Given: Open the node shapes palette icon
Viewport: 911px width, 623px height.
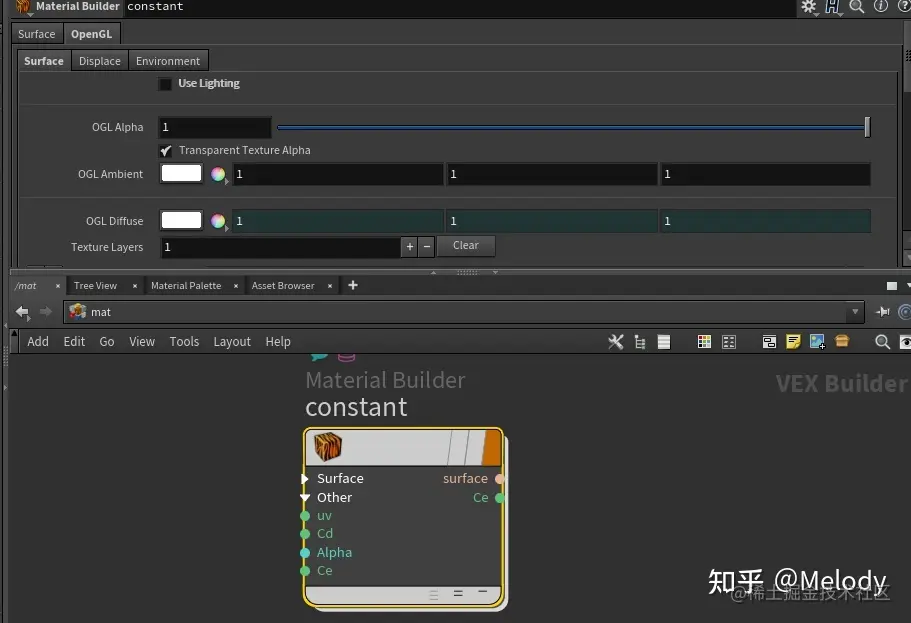Looking at the screenshot, I should (729, 342).
